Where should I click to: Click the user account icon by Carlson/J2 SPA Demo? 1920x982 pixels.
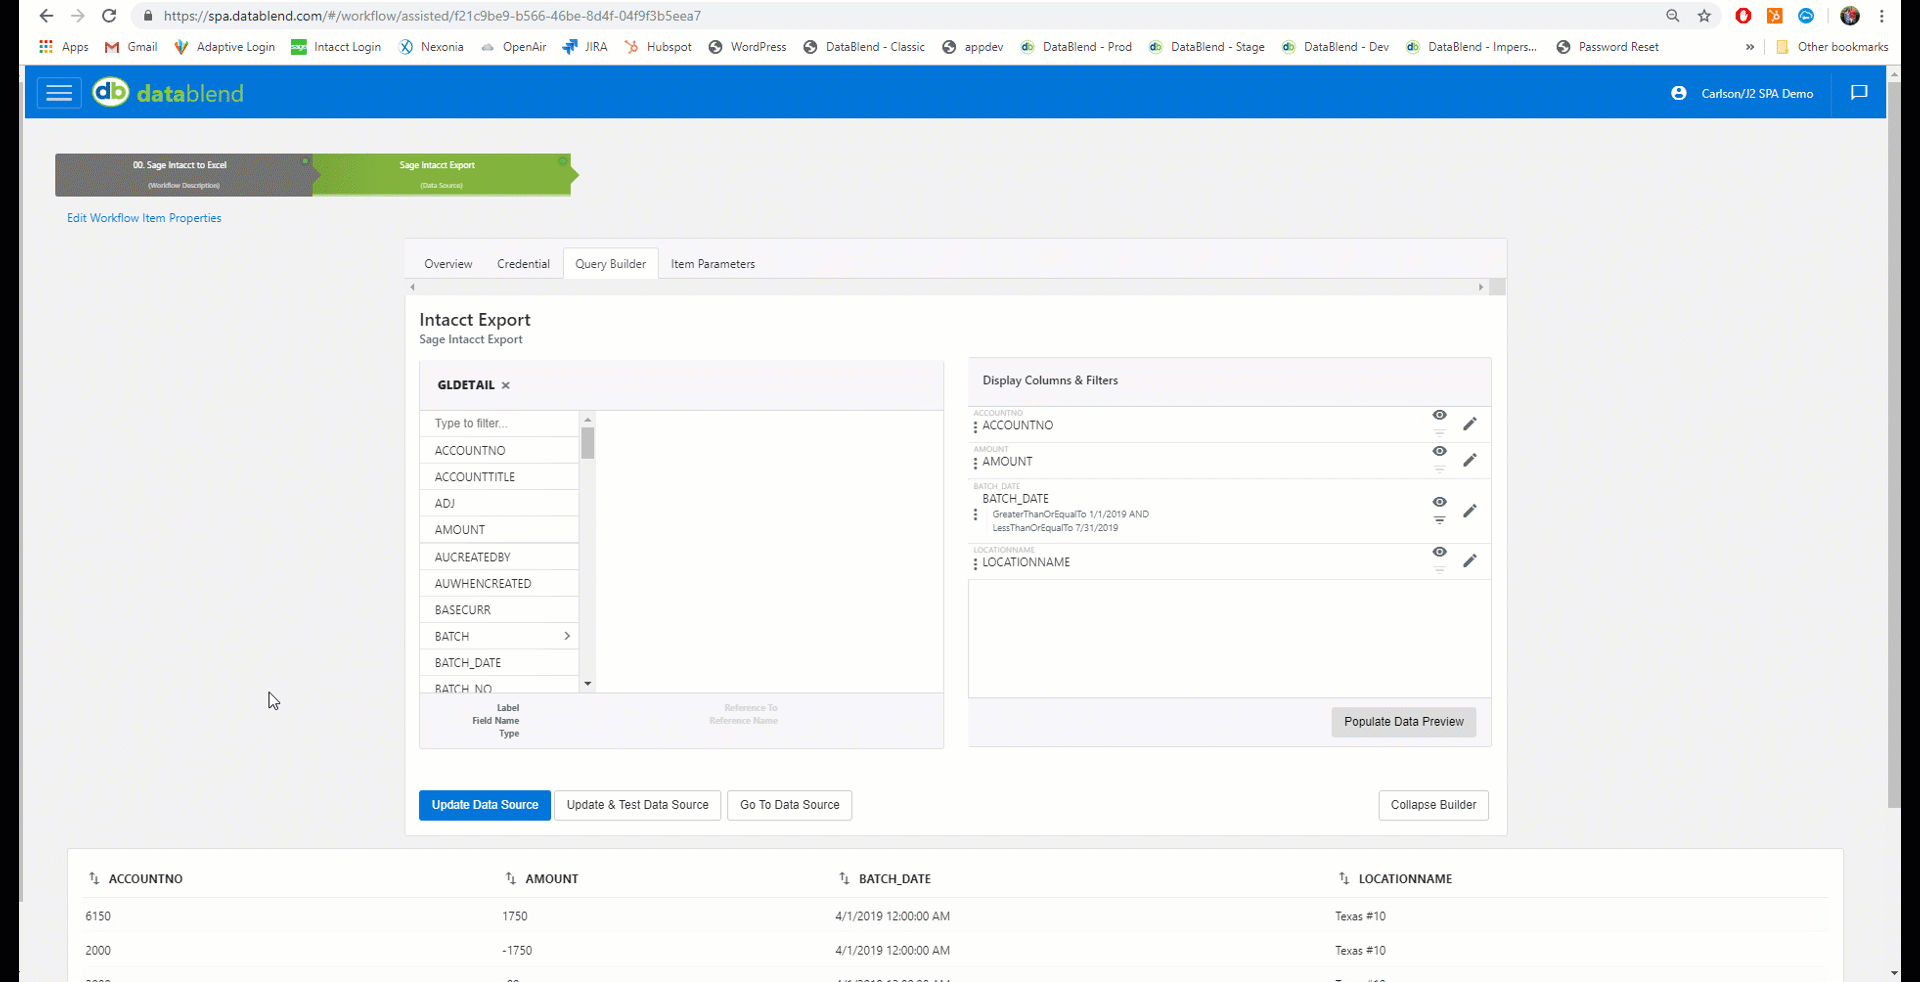pos(1678,93)
